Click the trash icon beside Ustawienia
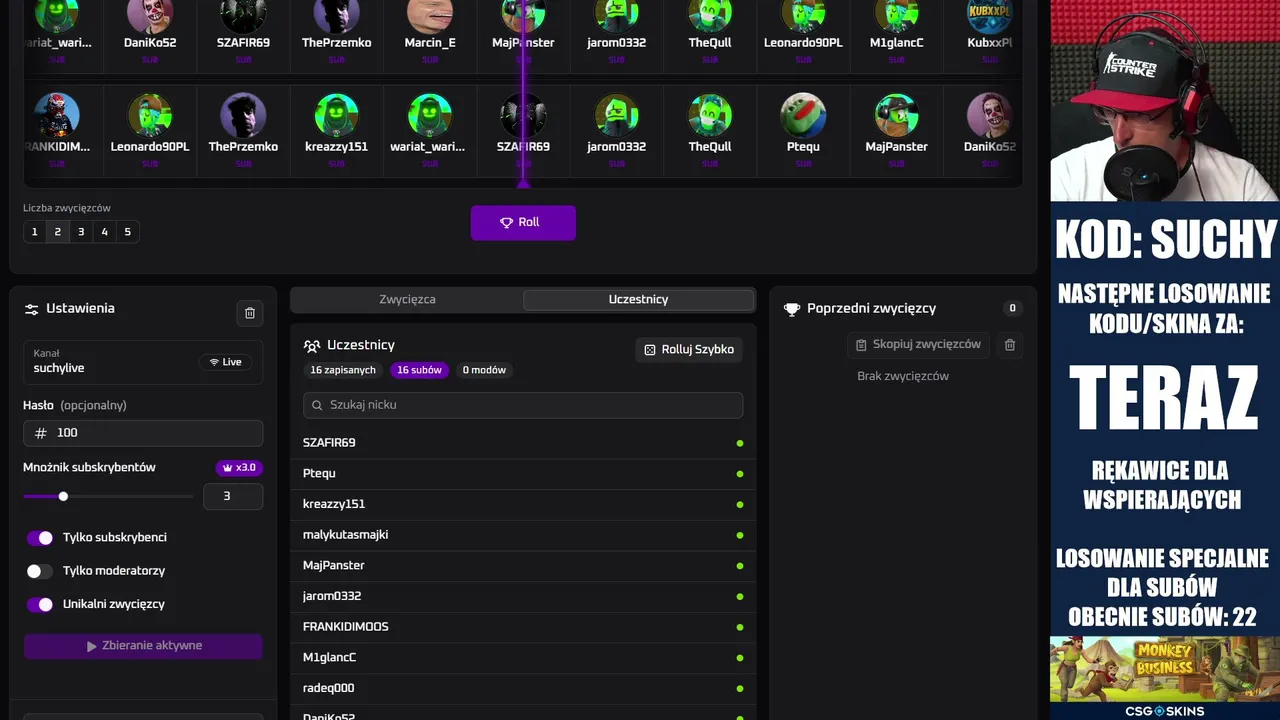This screenshot has height=720, width=1280. point(250,313)
